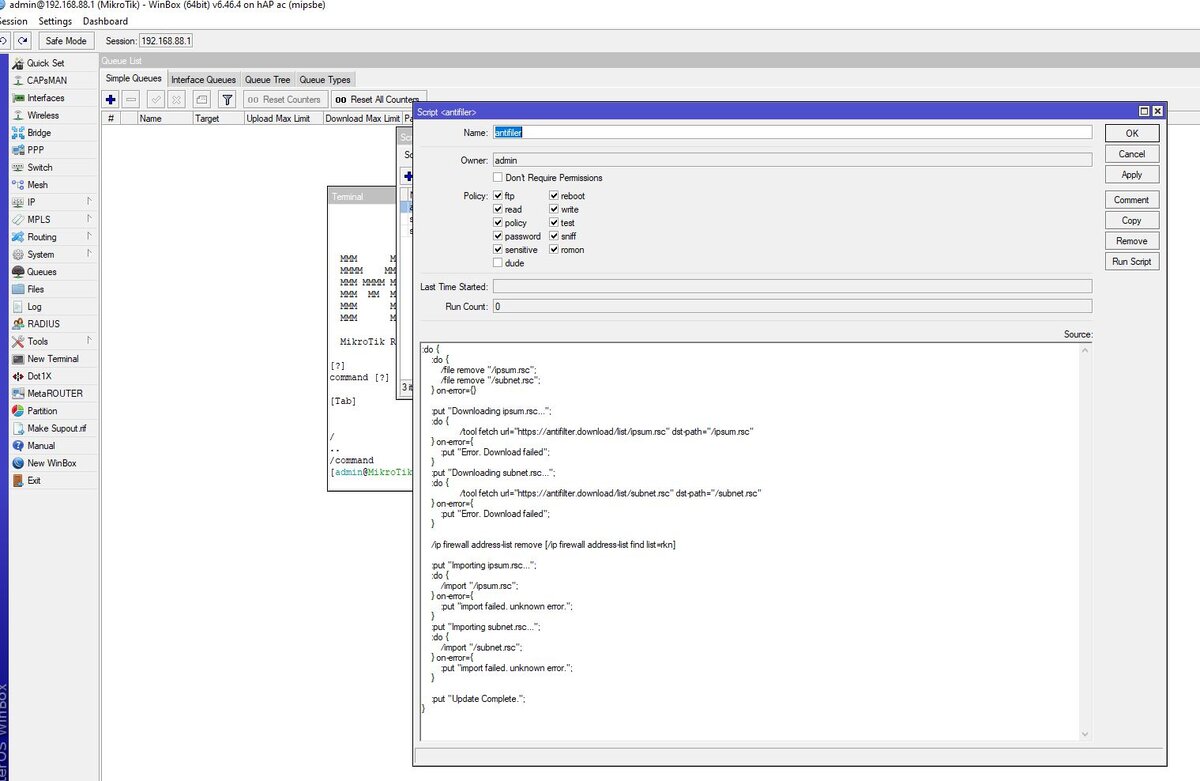
Task: Open Quick Set from sidebar
Action: point(45,63)
